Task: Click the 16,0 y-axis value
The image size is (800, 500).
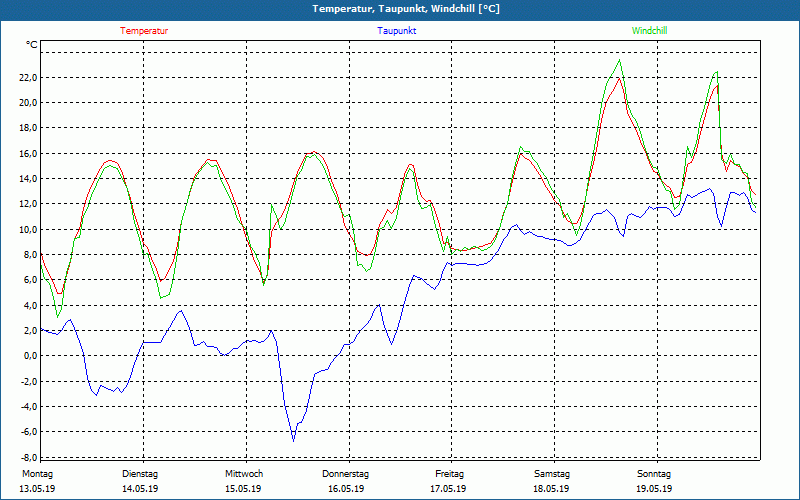Action: 28,154
